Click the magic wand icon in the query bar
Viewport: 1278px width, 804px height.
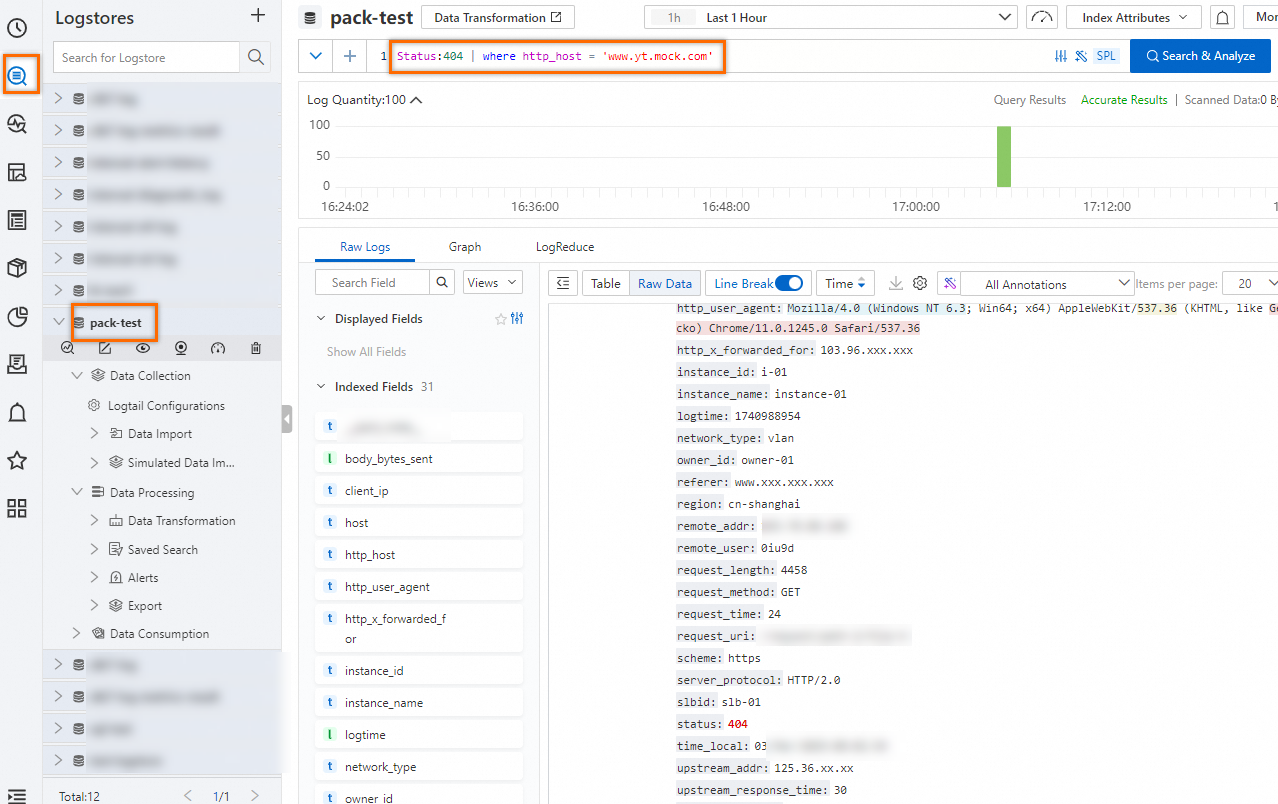(1081, 56)
